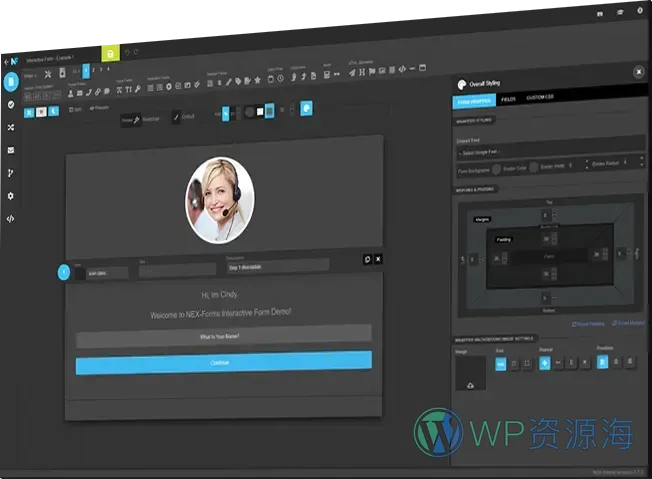This screenshot has width=652, height=479.
Task: Toggle the Preview eye option
Action: (x=99, y=108)
